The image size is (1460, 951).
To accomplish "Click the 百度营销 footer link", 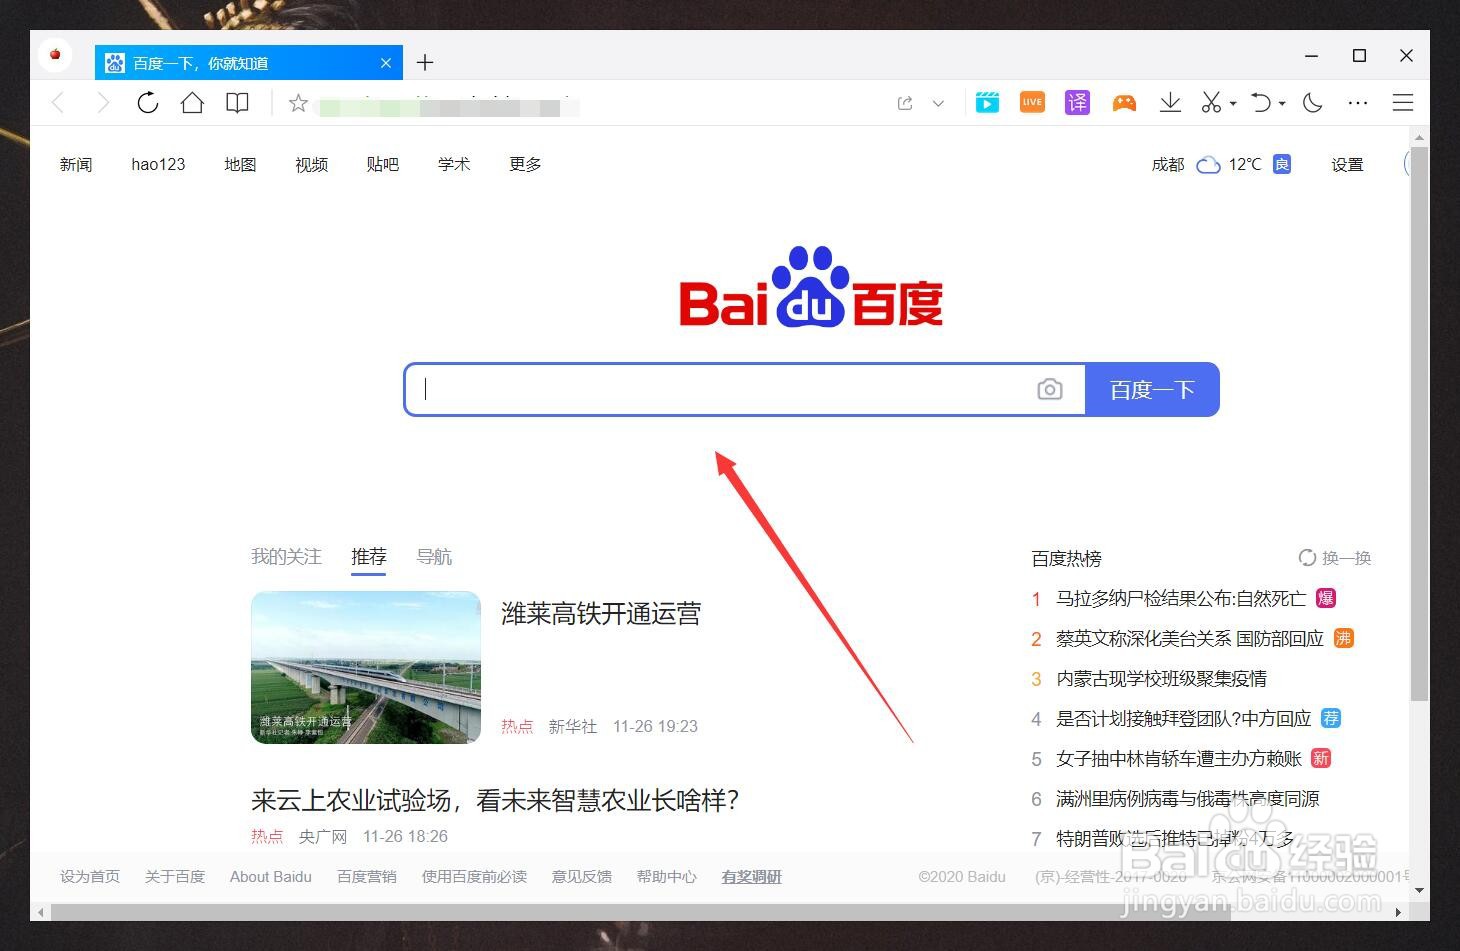I will pos(367,876).
